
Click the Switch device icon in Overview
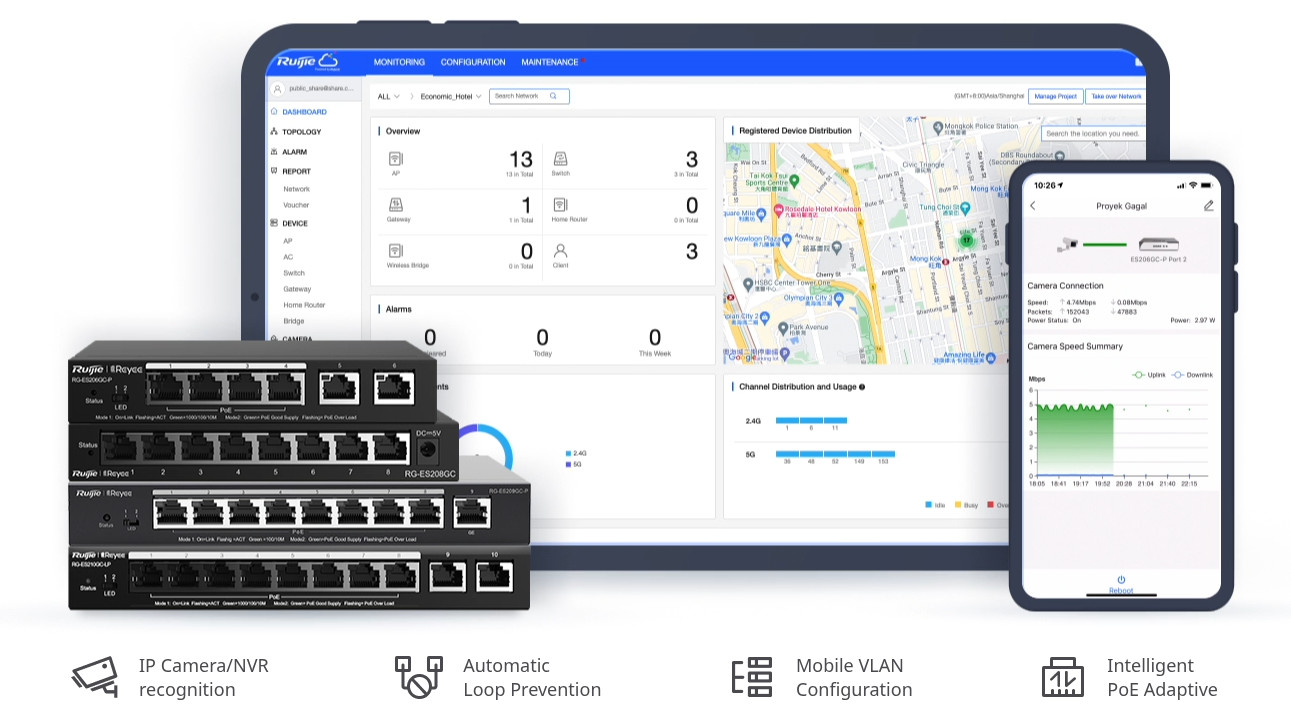[x=560, y=159]
